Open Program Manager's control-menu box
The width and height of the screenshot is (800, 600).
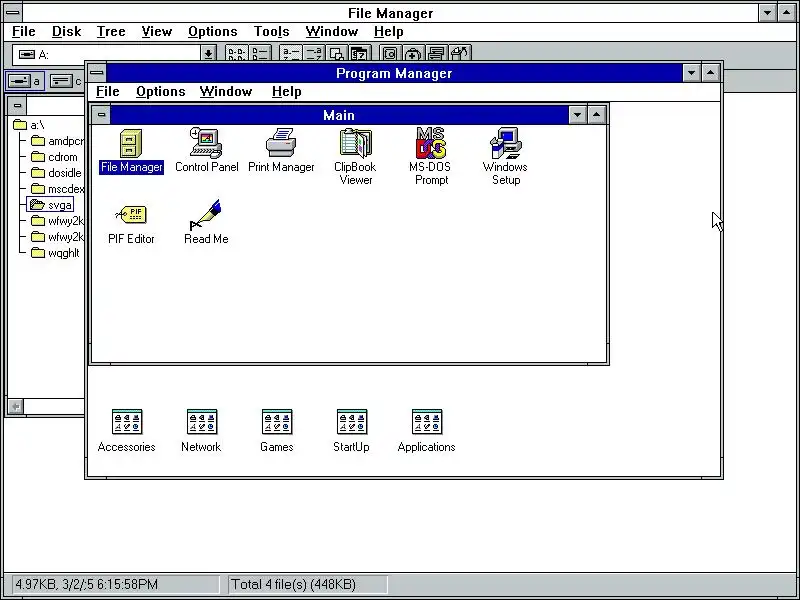(x=96, y=73)
